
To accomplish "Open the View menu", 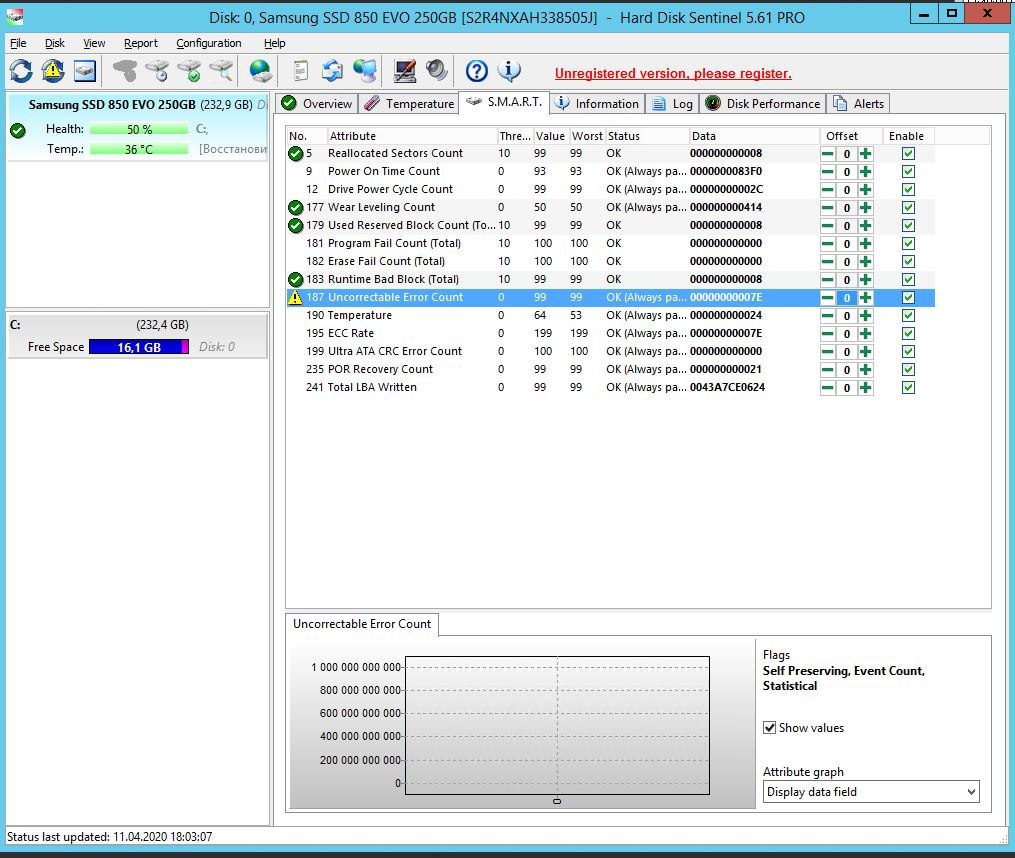I will (x=94, y=43).
